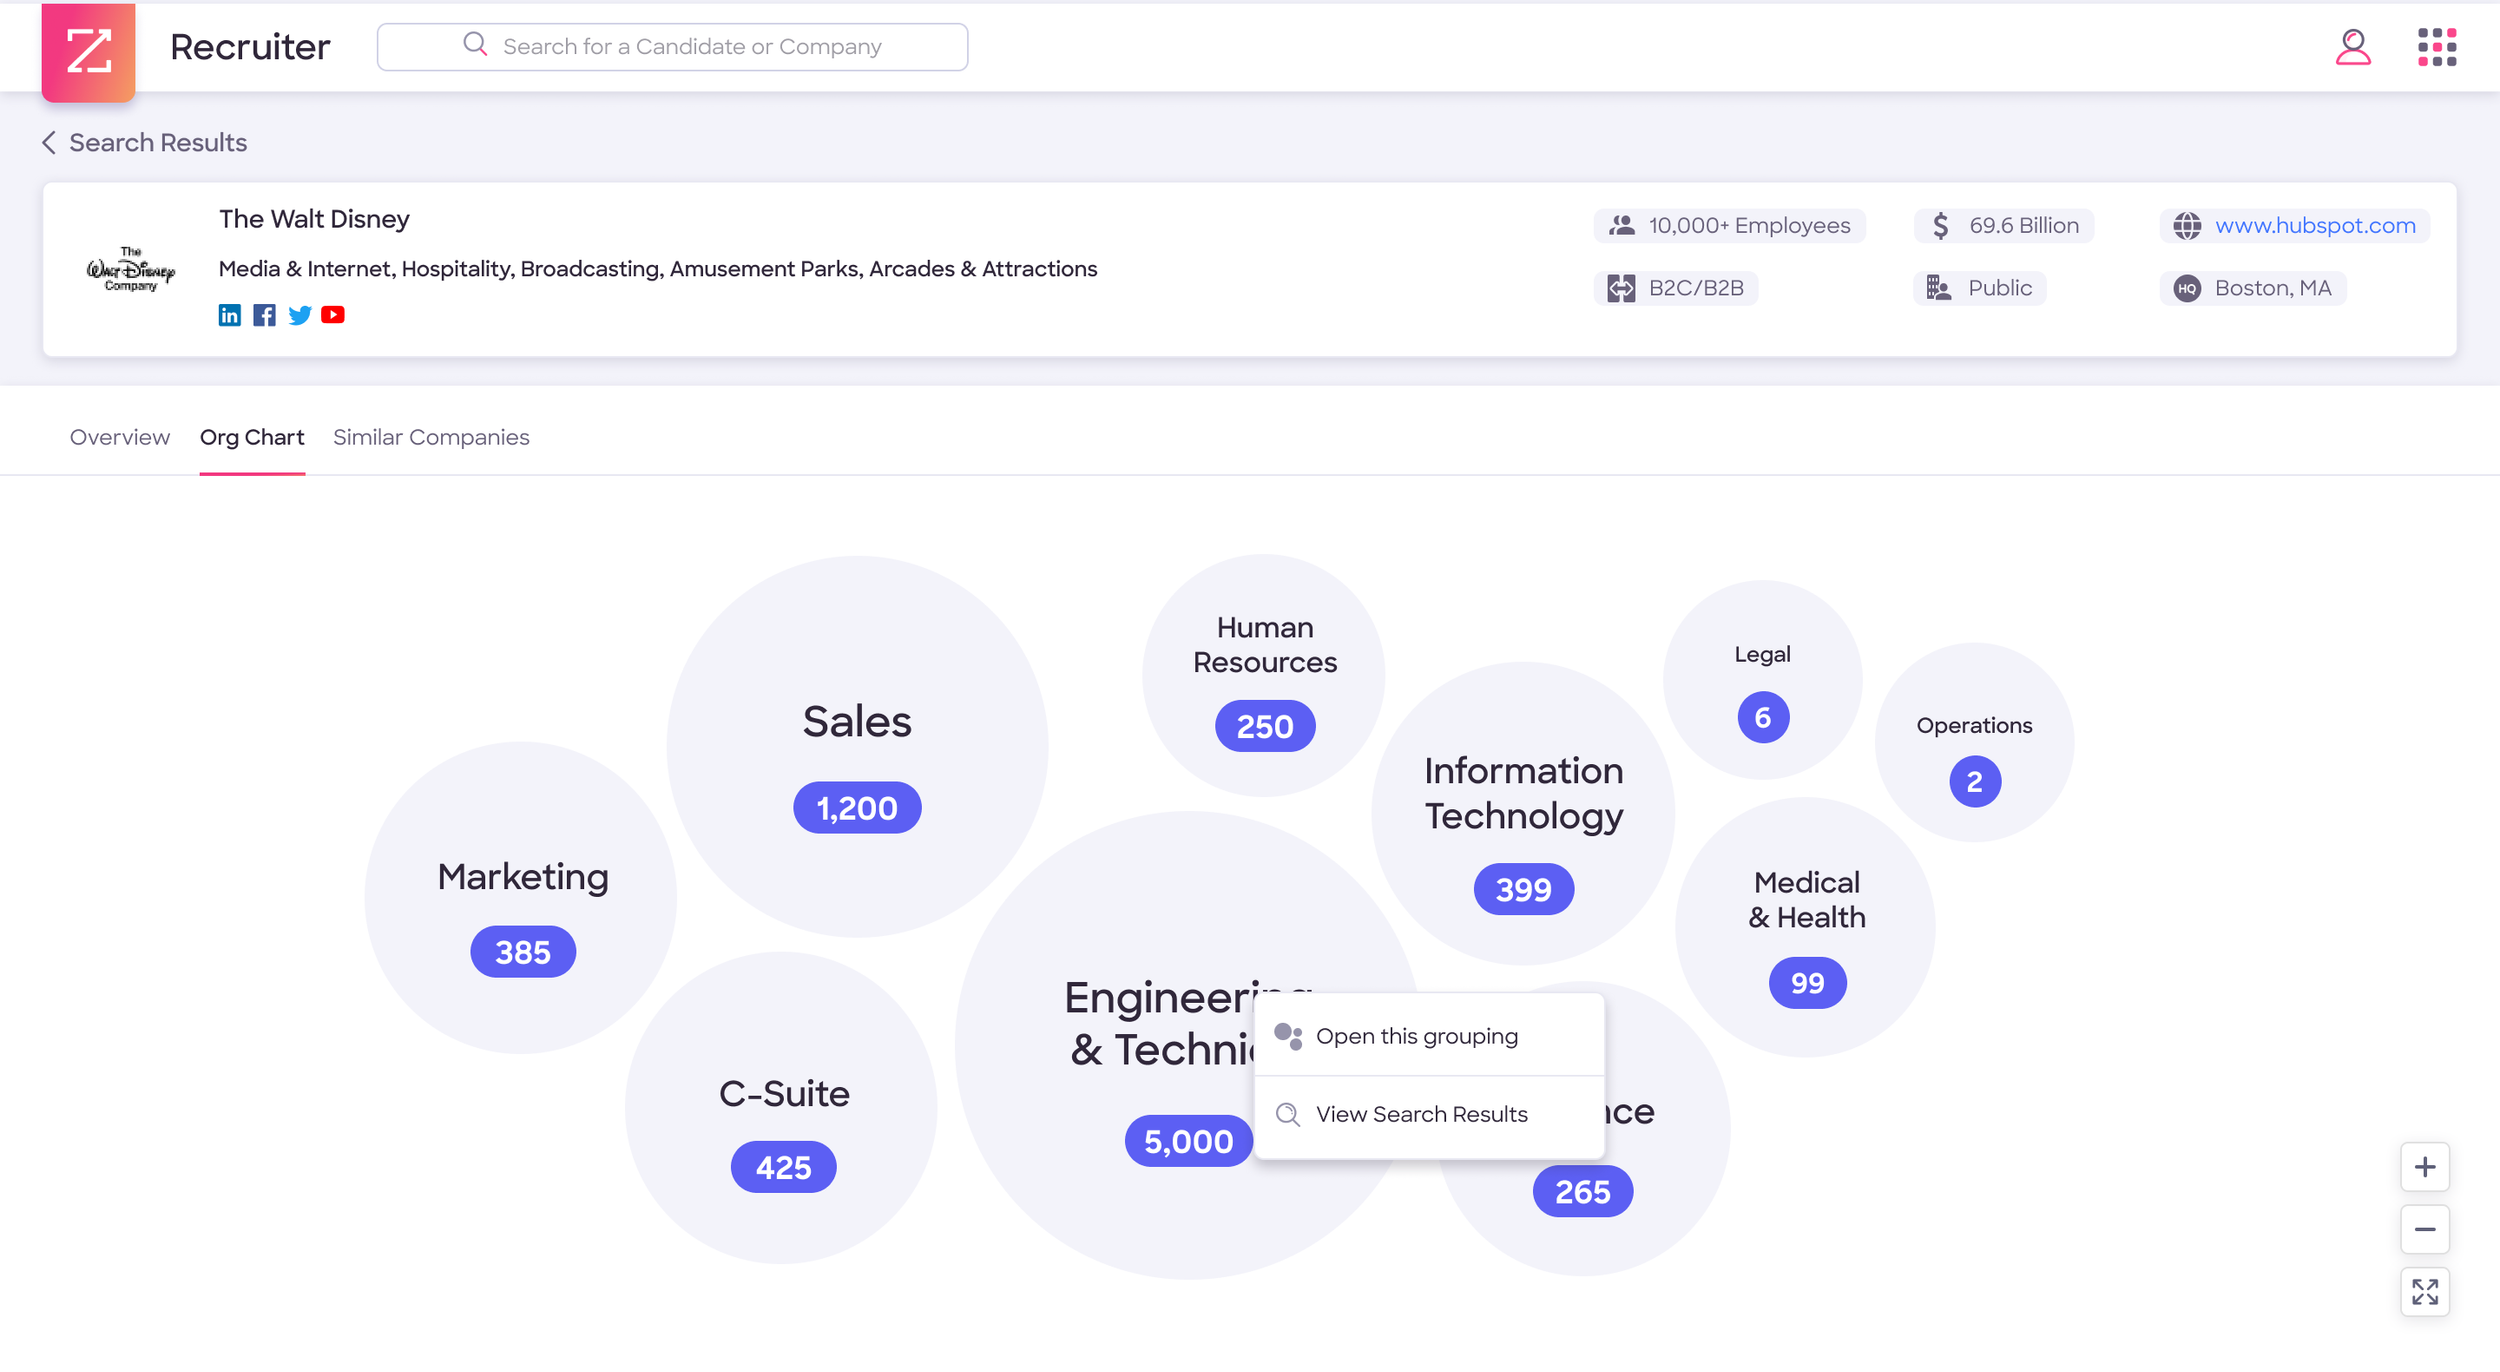This screenshot has height=1372, width=2500.
Task: Click the Medical & Health bubble label
Action: [1806, 900]
